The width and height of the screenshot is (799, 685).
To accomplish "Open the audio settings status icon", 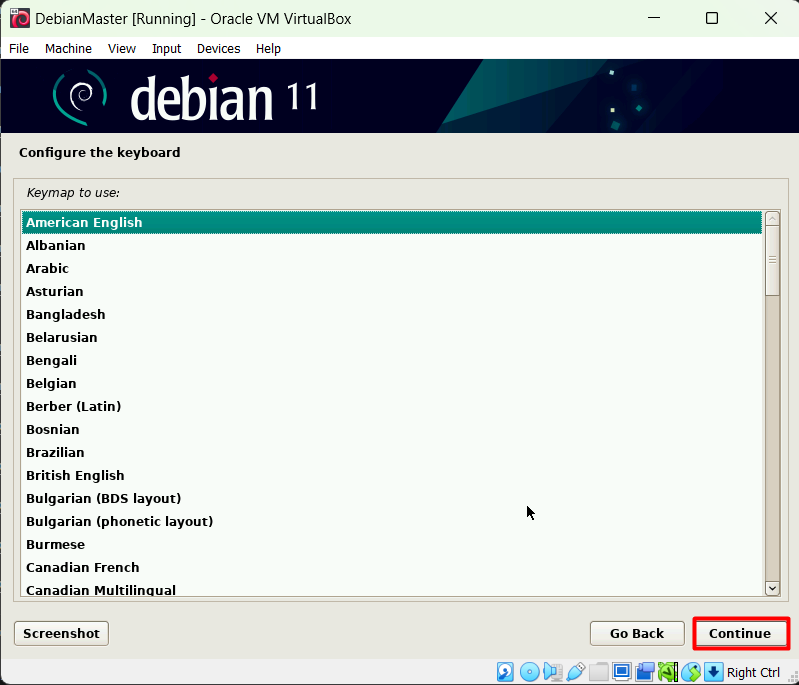I will (553, 672).
